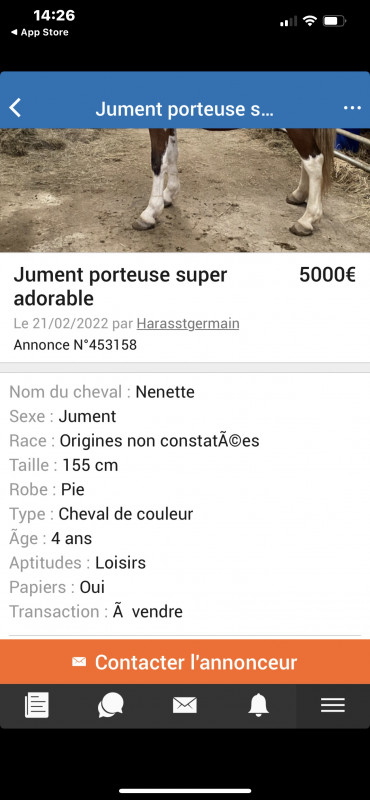Open the bell notifications icon

click(x=259, y=706)
